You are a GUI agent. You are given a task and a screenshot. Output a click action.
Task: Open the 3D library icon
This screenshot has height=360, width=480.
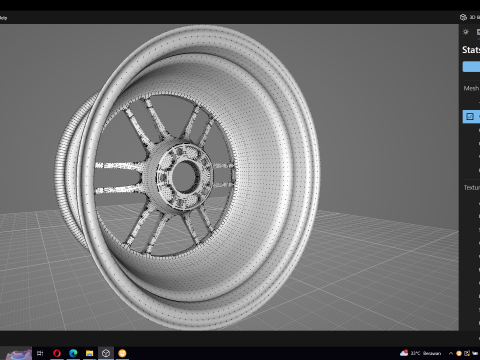point(463,17)
